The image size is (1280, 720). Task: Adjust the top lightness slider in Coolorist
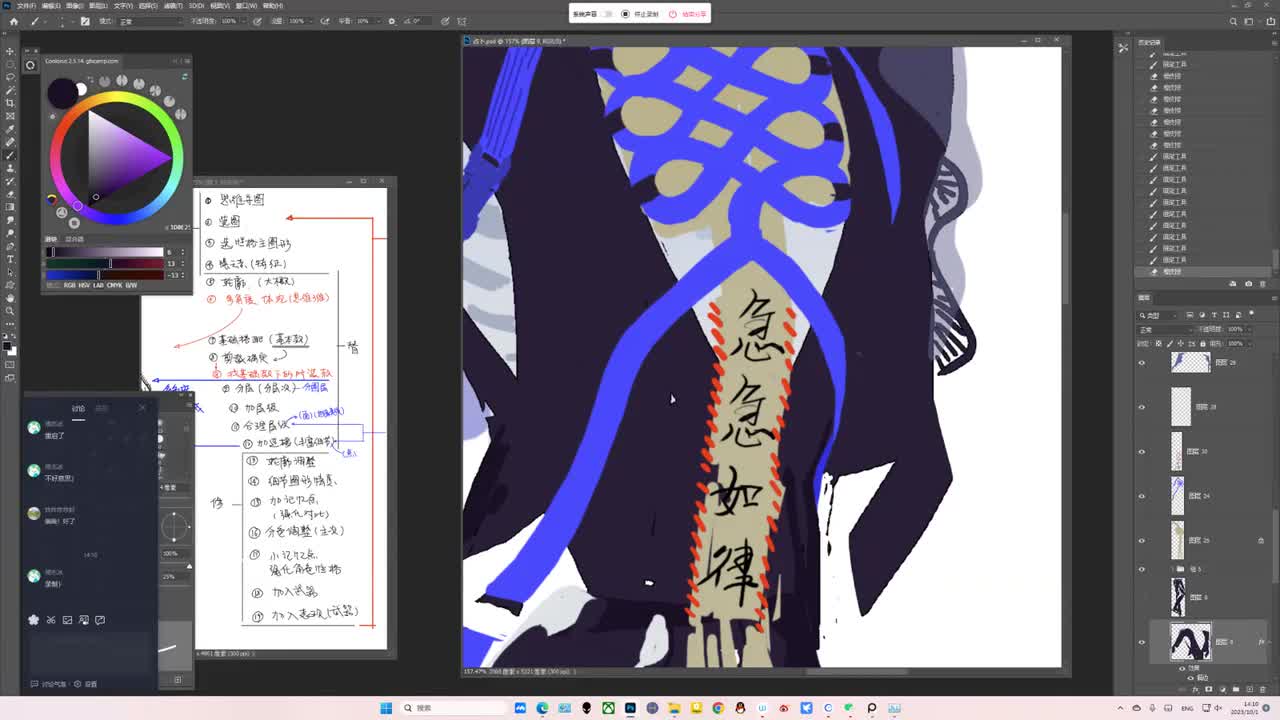[105, 252]
